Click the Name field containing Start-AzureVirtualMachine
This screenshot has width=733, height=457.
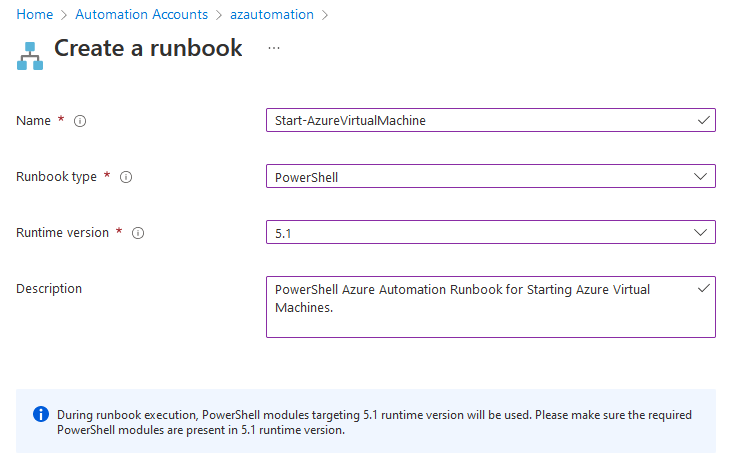point(491,120)
